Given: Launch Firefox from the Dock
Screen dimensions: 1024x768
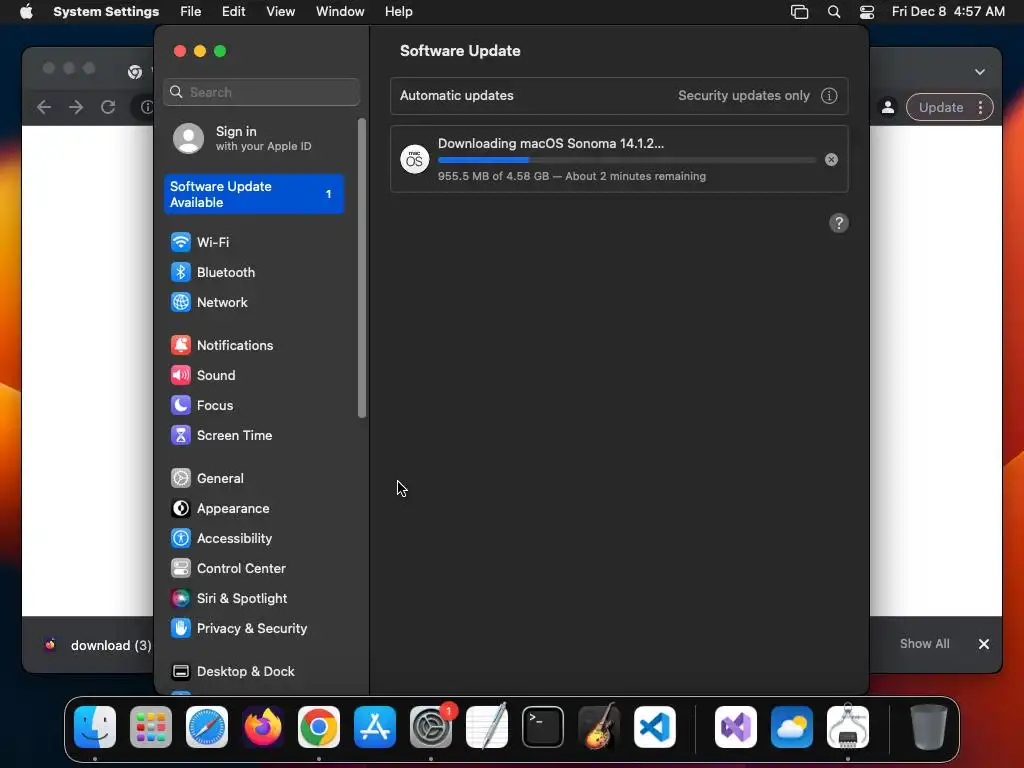Looking at the screenshot, I should [263, 727].
